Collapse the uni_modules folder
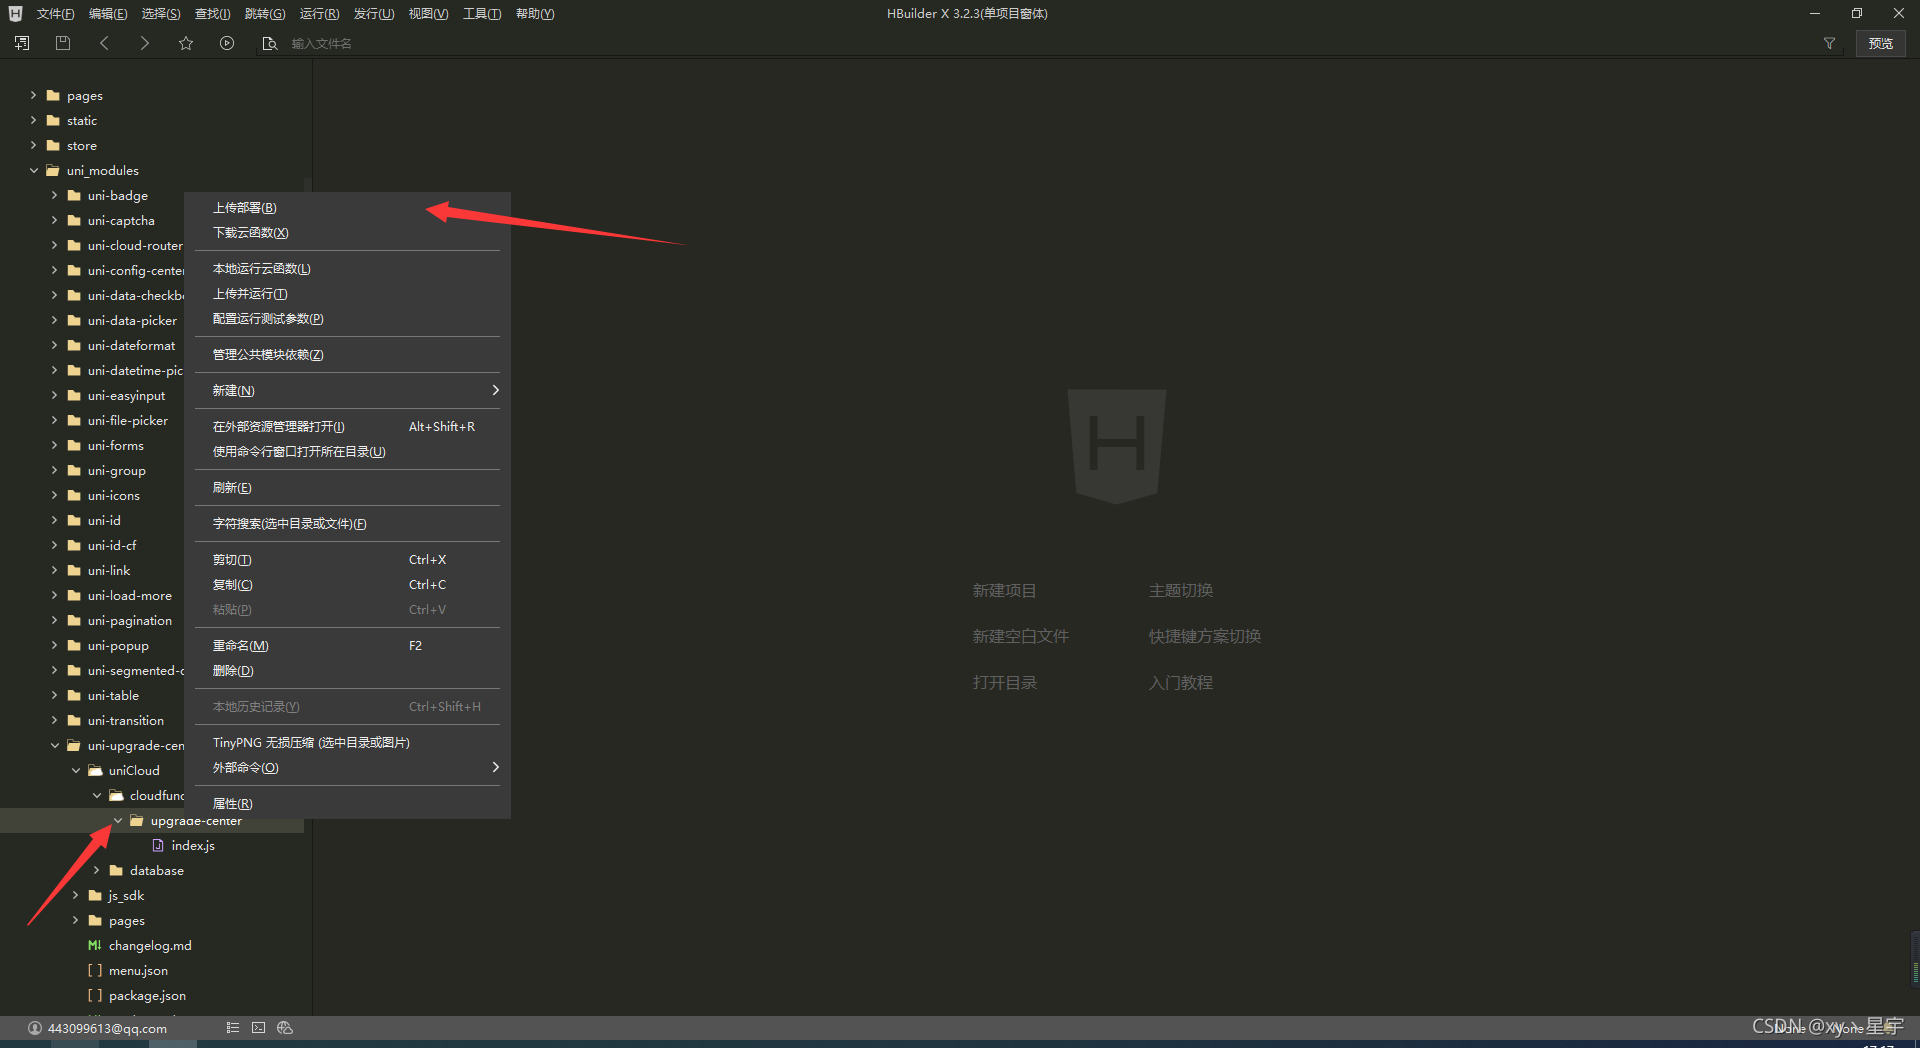 (33, 170)
